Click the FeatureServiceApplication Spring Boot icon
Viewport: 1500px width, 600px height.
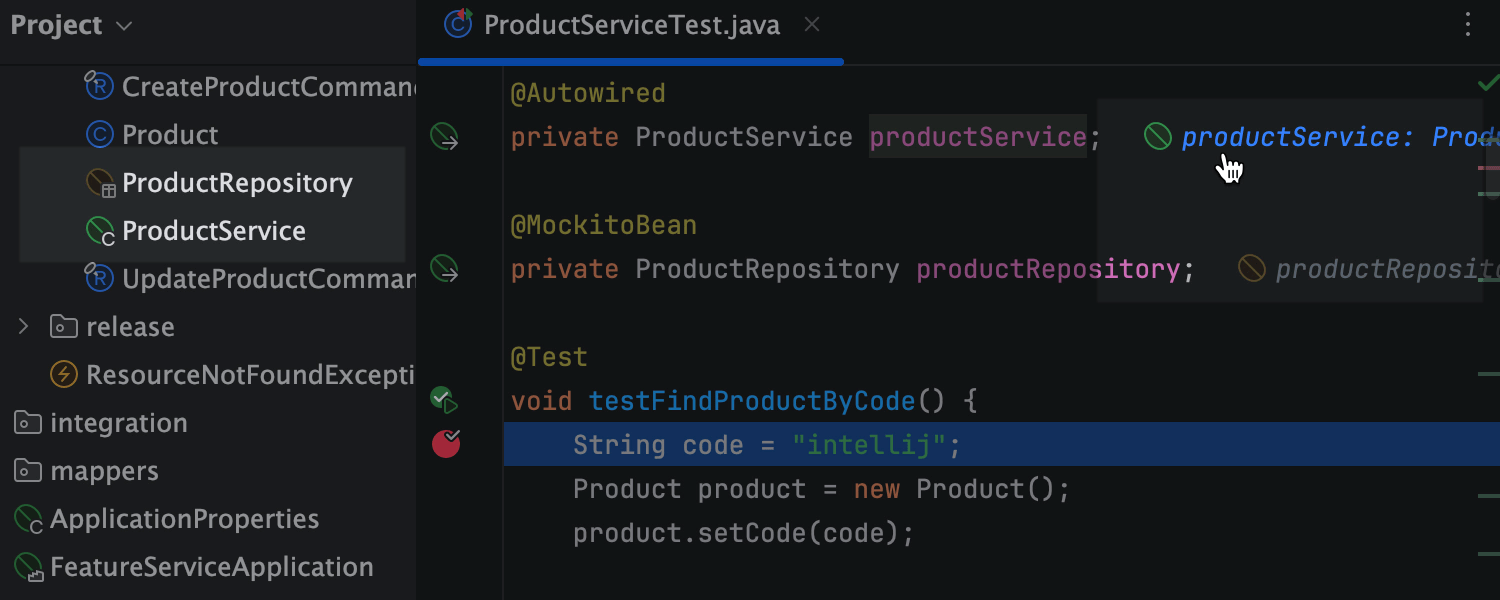pyautogui.click(x=27, y=566)
